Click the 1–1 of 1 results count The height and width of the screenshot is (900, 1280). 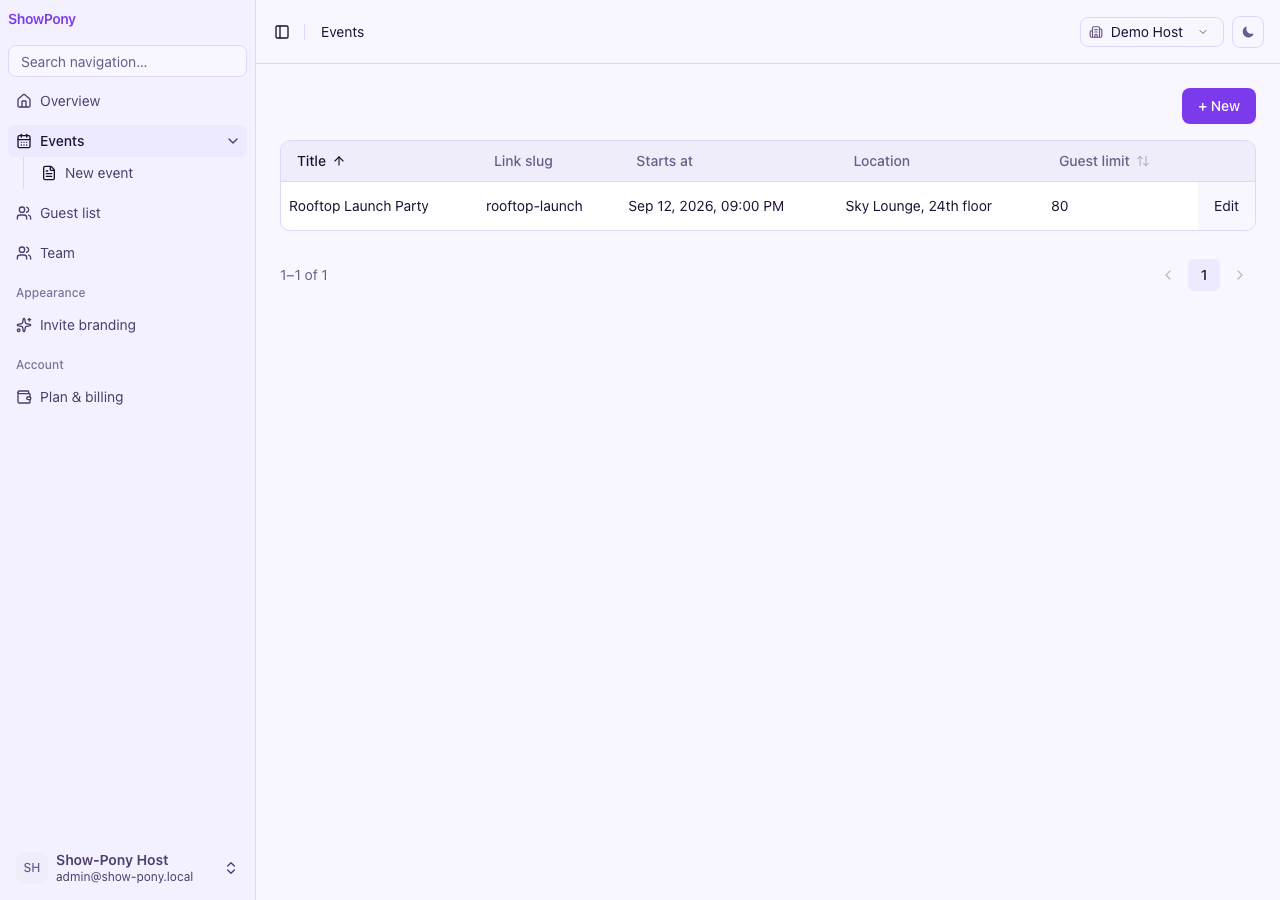pyautogui.click(x=304, y=275)
